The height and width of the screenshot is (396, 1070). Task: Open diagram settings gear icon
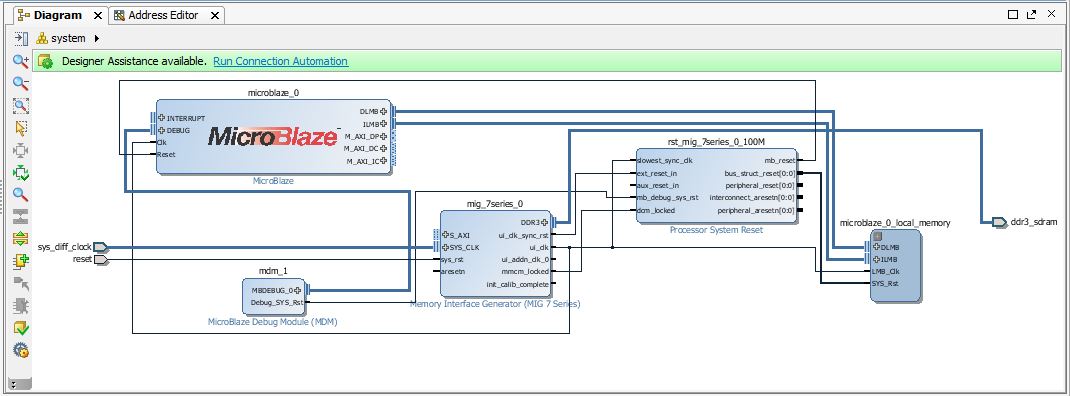point(21,351)
